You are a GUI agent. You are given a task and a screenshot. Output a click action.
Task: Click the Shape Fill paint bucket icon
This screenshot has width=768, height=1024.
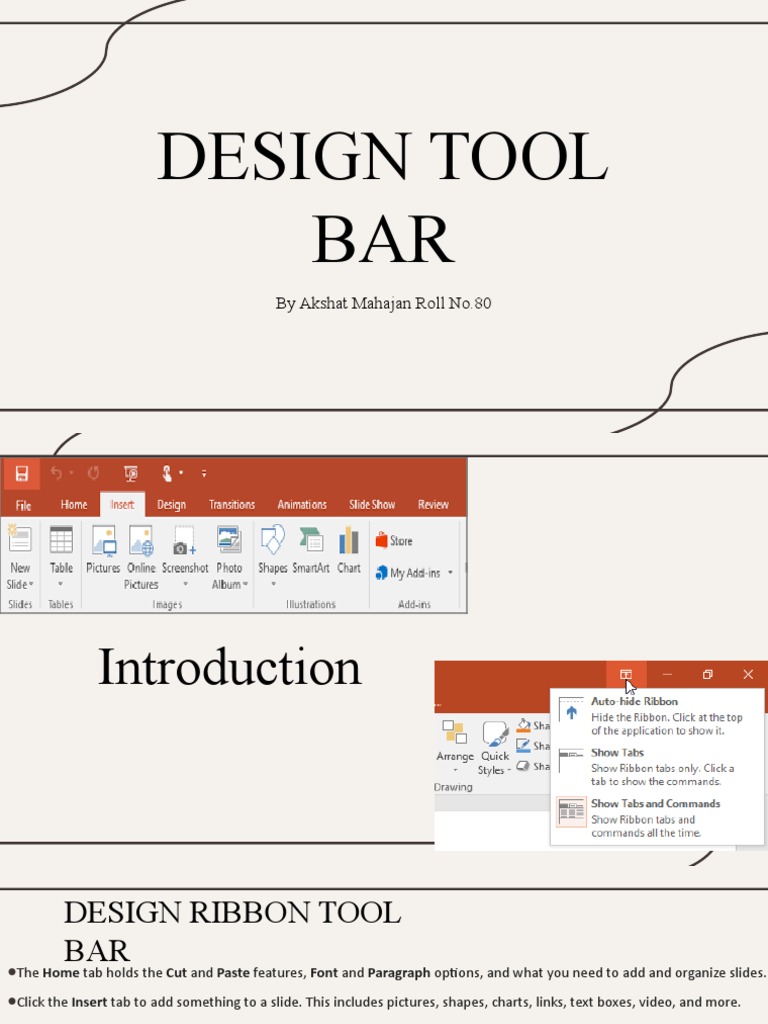[x=523, y=725]
